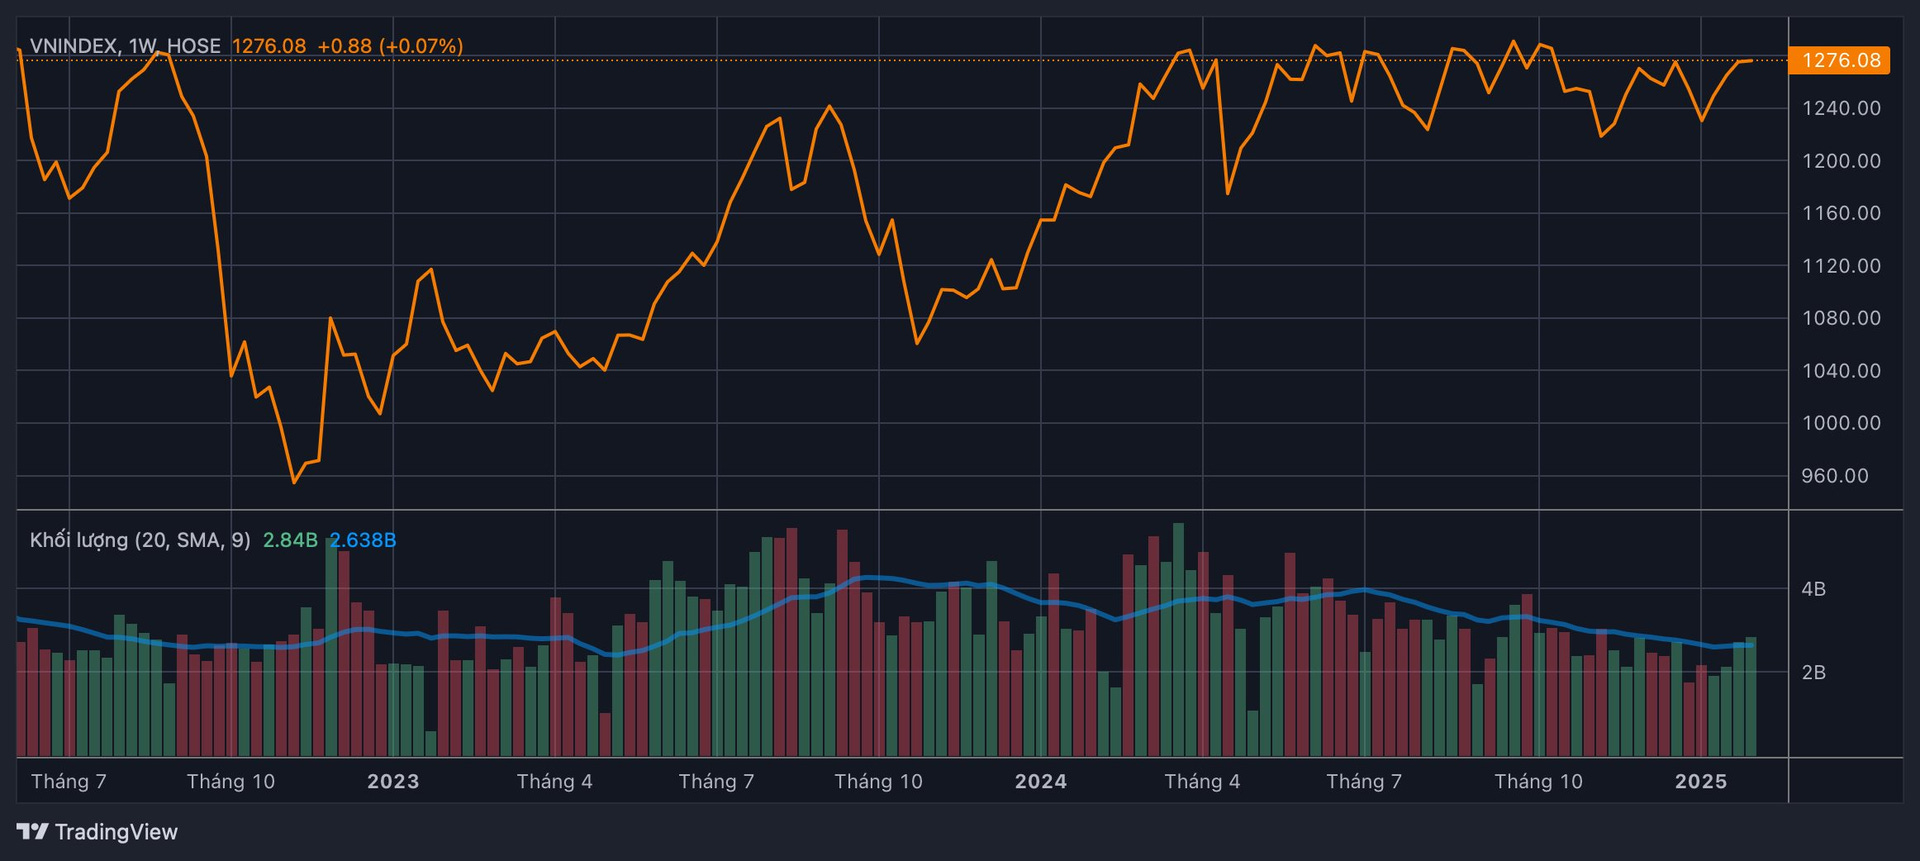This screenshot has height=861, width=1920.
Task: Click the 2023 time axis label
Action: (x=393, y=782)
